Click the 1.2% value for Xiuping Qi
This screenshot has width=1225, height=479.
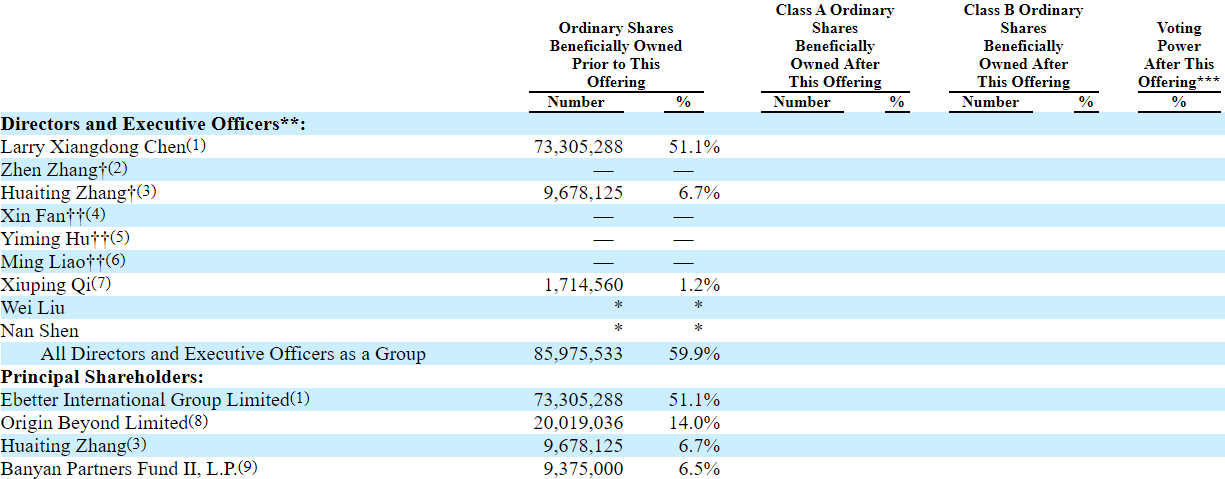(x=699, y=285)
